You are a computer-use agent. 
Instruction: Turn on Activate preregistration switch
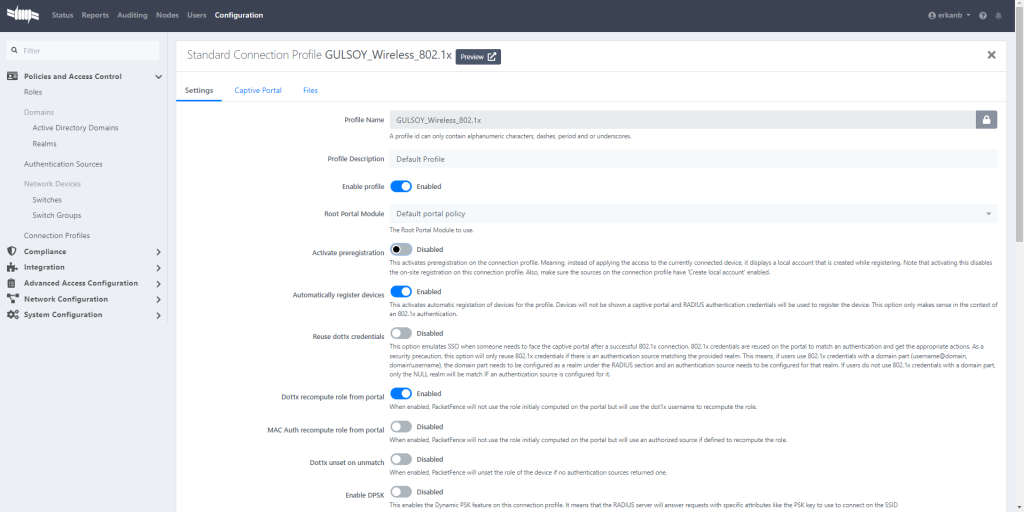400,250
